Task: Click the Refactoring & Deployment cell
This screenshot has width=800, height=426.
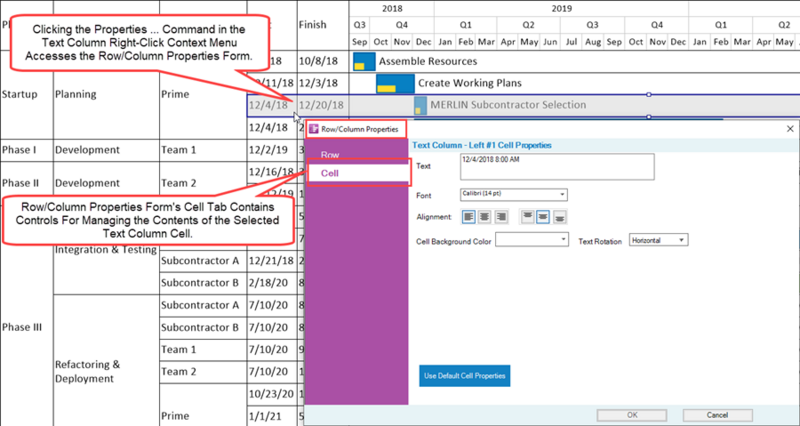Action: [x=106, y=371]
